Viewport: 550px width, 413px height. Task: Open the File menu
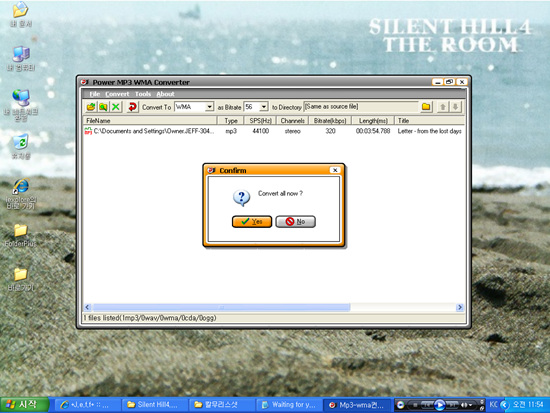coord(94,94)
